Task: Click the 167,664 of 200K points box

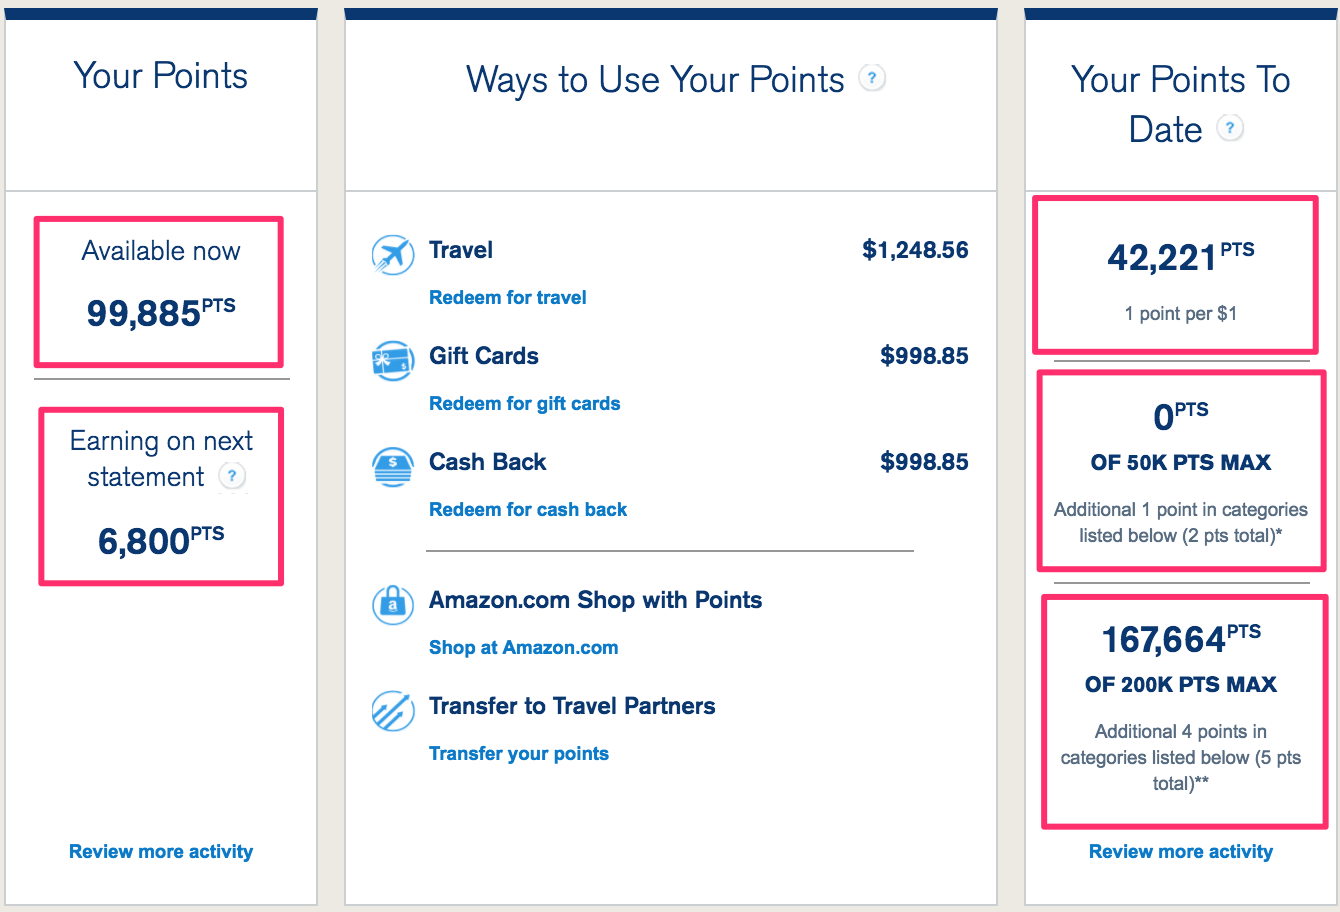Action: click(x=1185, y=712)
